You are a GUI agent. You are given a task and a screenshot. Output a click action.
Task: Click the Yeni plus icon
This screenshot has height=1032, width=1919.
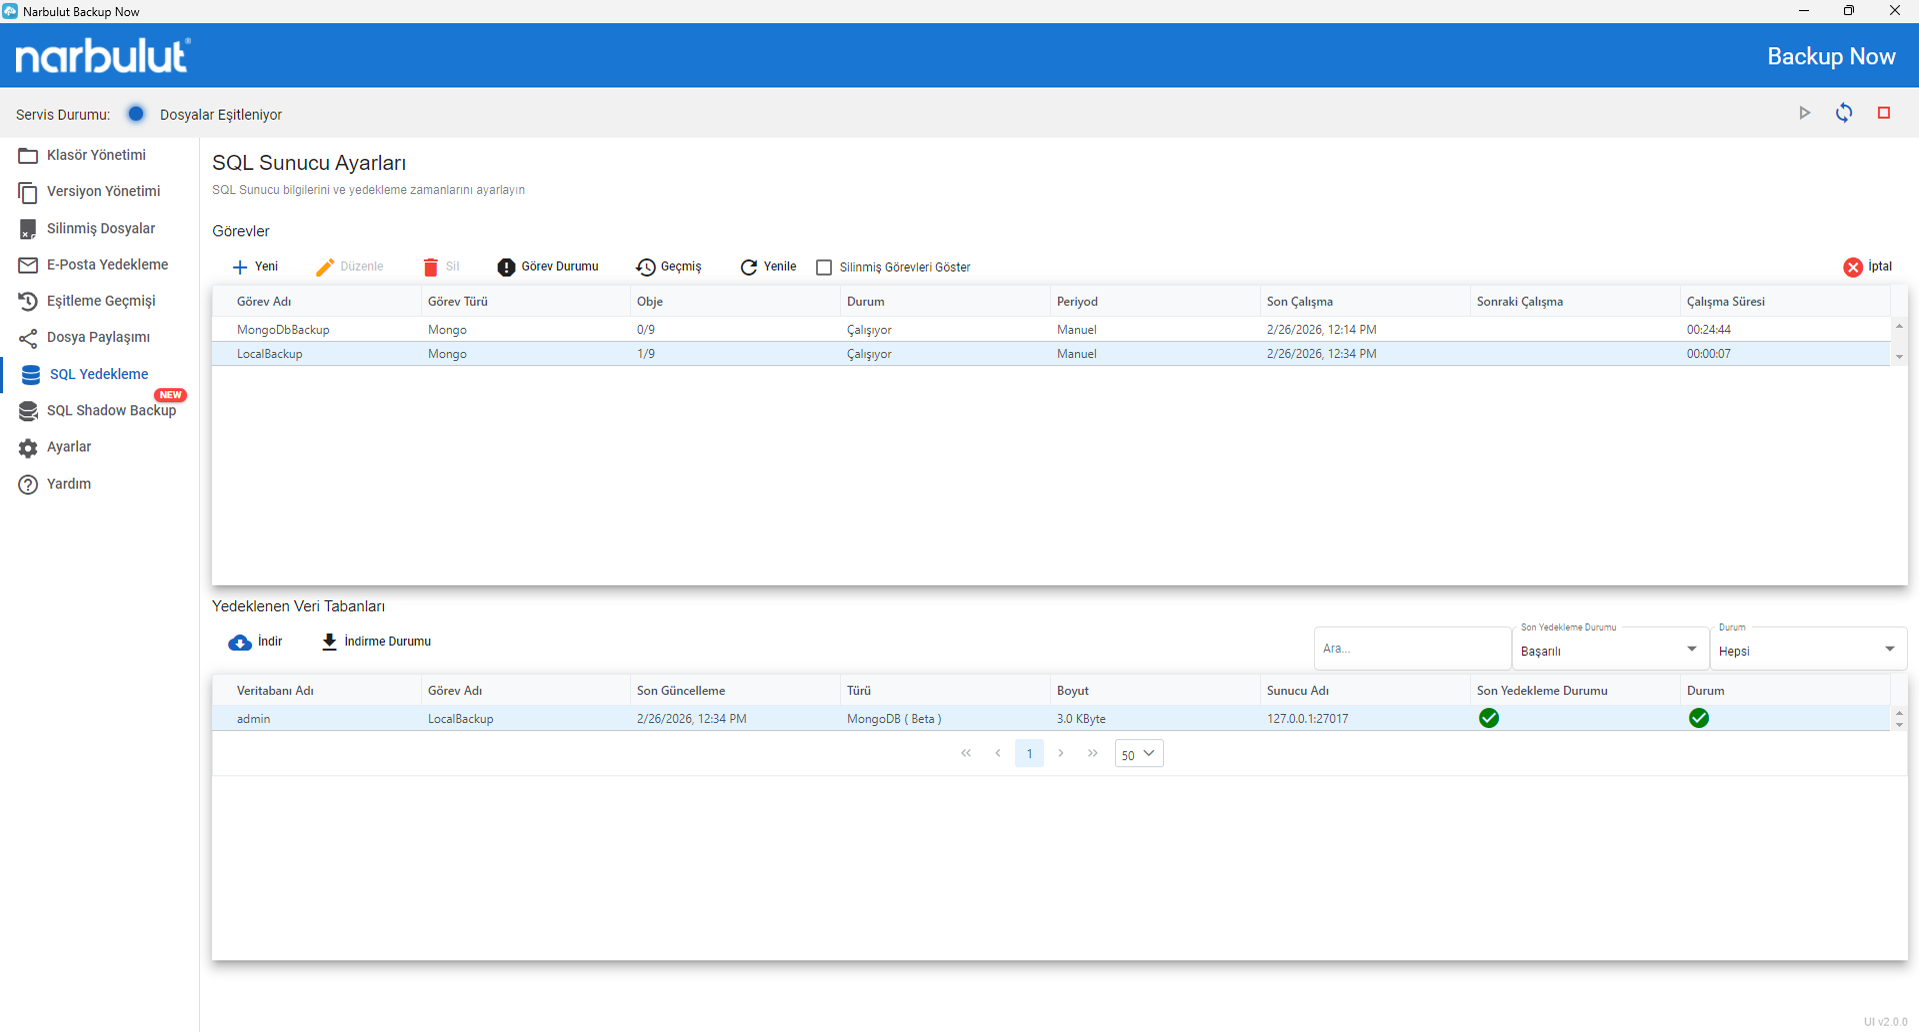tap(240, 267)
